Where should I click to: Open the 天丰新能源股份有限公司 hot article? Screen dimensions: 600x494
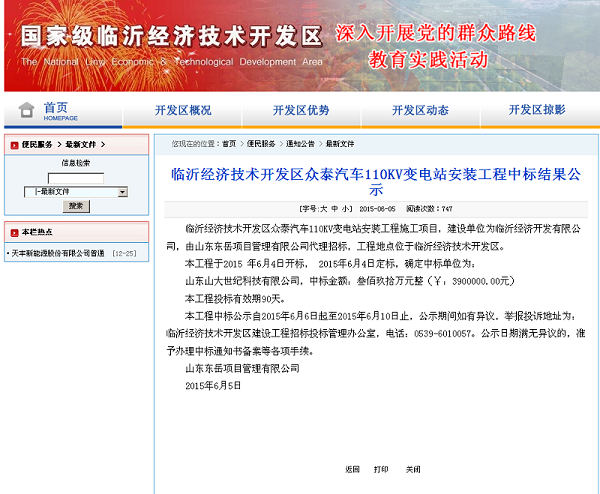click(x=57, y=254)
